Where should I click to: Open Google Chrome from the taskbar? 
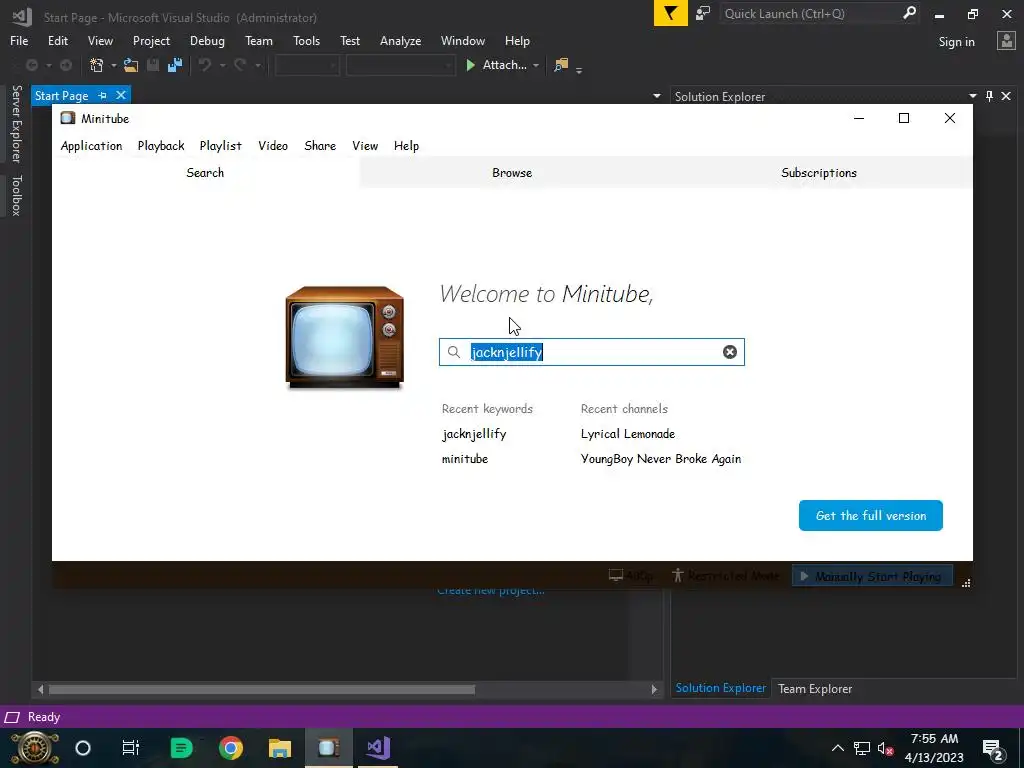click(231, 748)
